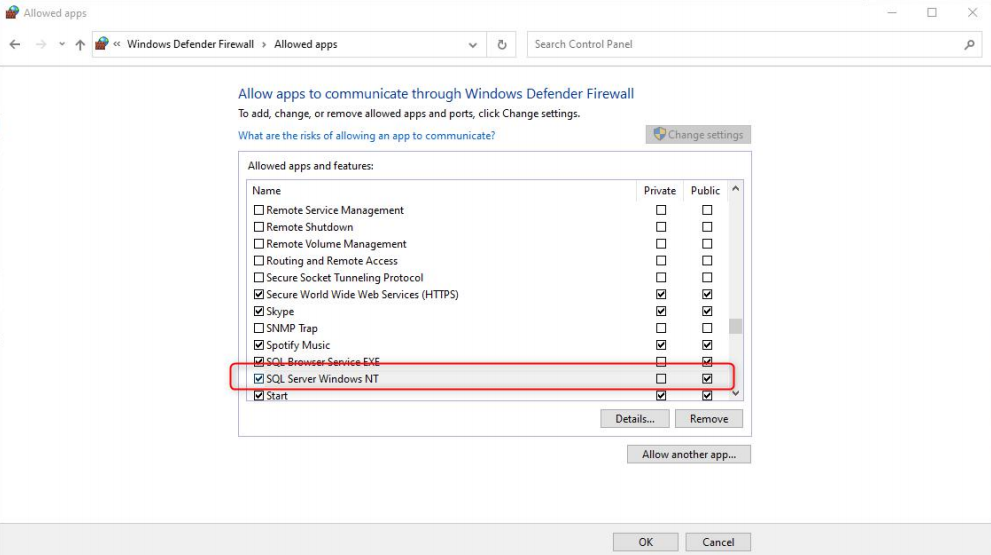Toggle Public checkbox for Remote Shutdown
991x555 pixels.
tap(707, 227)
